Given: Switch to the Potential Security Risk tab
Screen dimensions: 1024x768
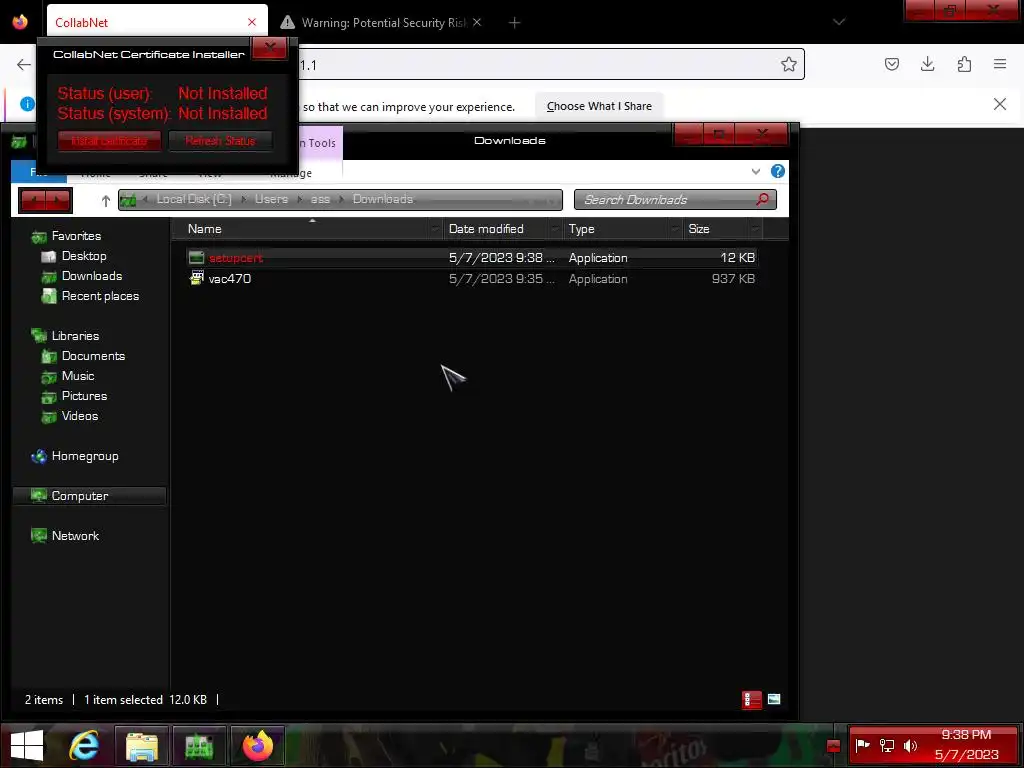Looking at the screenshot, I should tap(383, 22).
